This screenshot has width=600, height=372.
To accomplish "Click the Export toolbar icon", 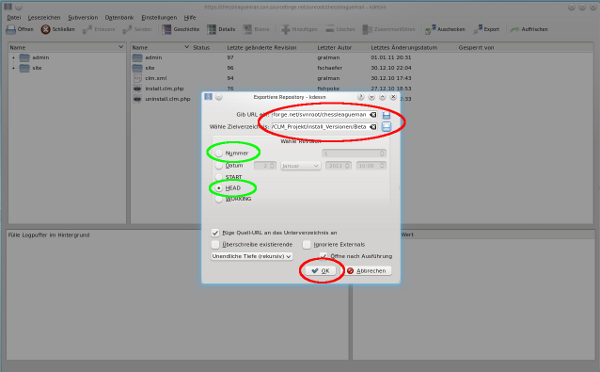I will (478, 29).
